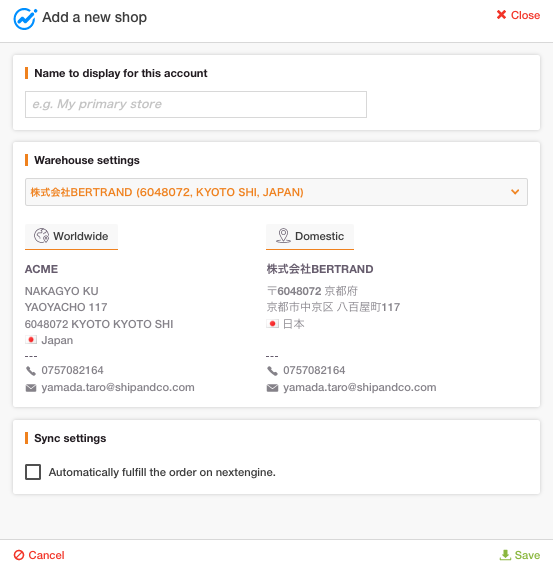553x571 pixels.
Task: Open the warehouse selection dropdown
Action: pyautogui.click(x=276, y=192)
